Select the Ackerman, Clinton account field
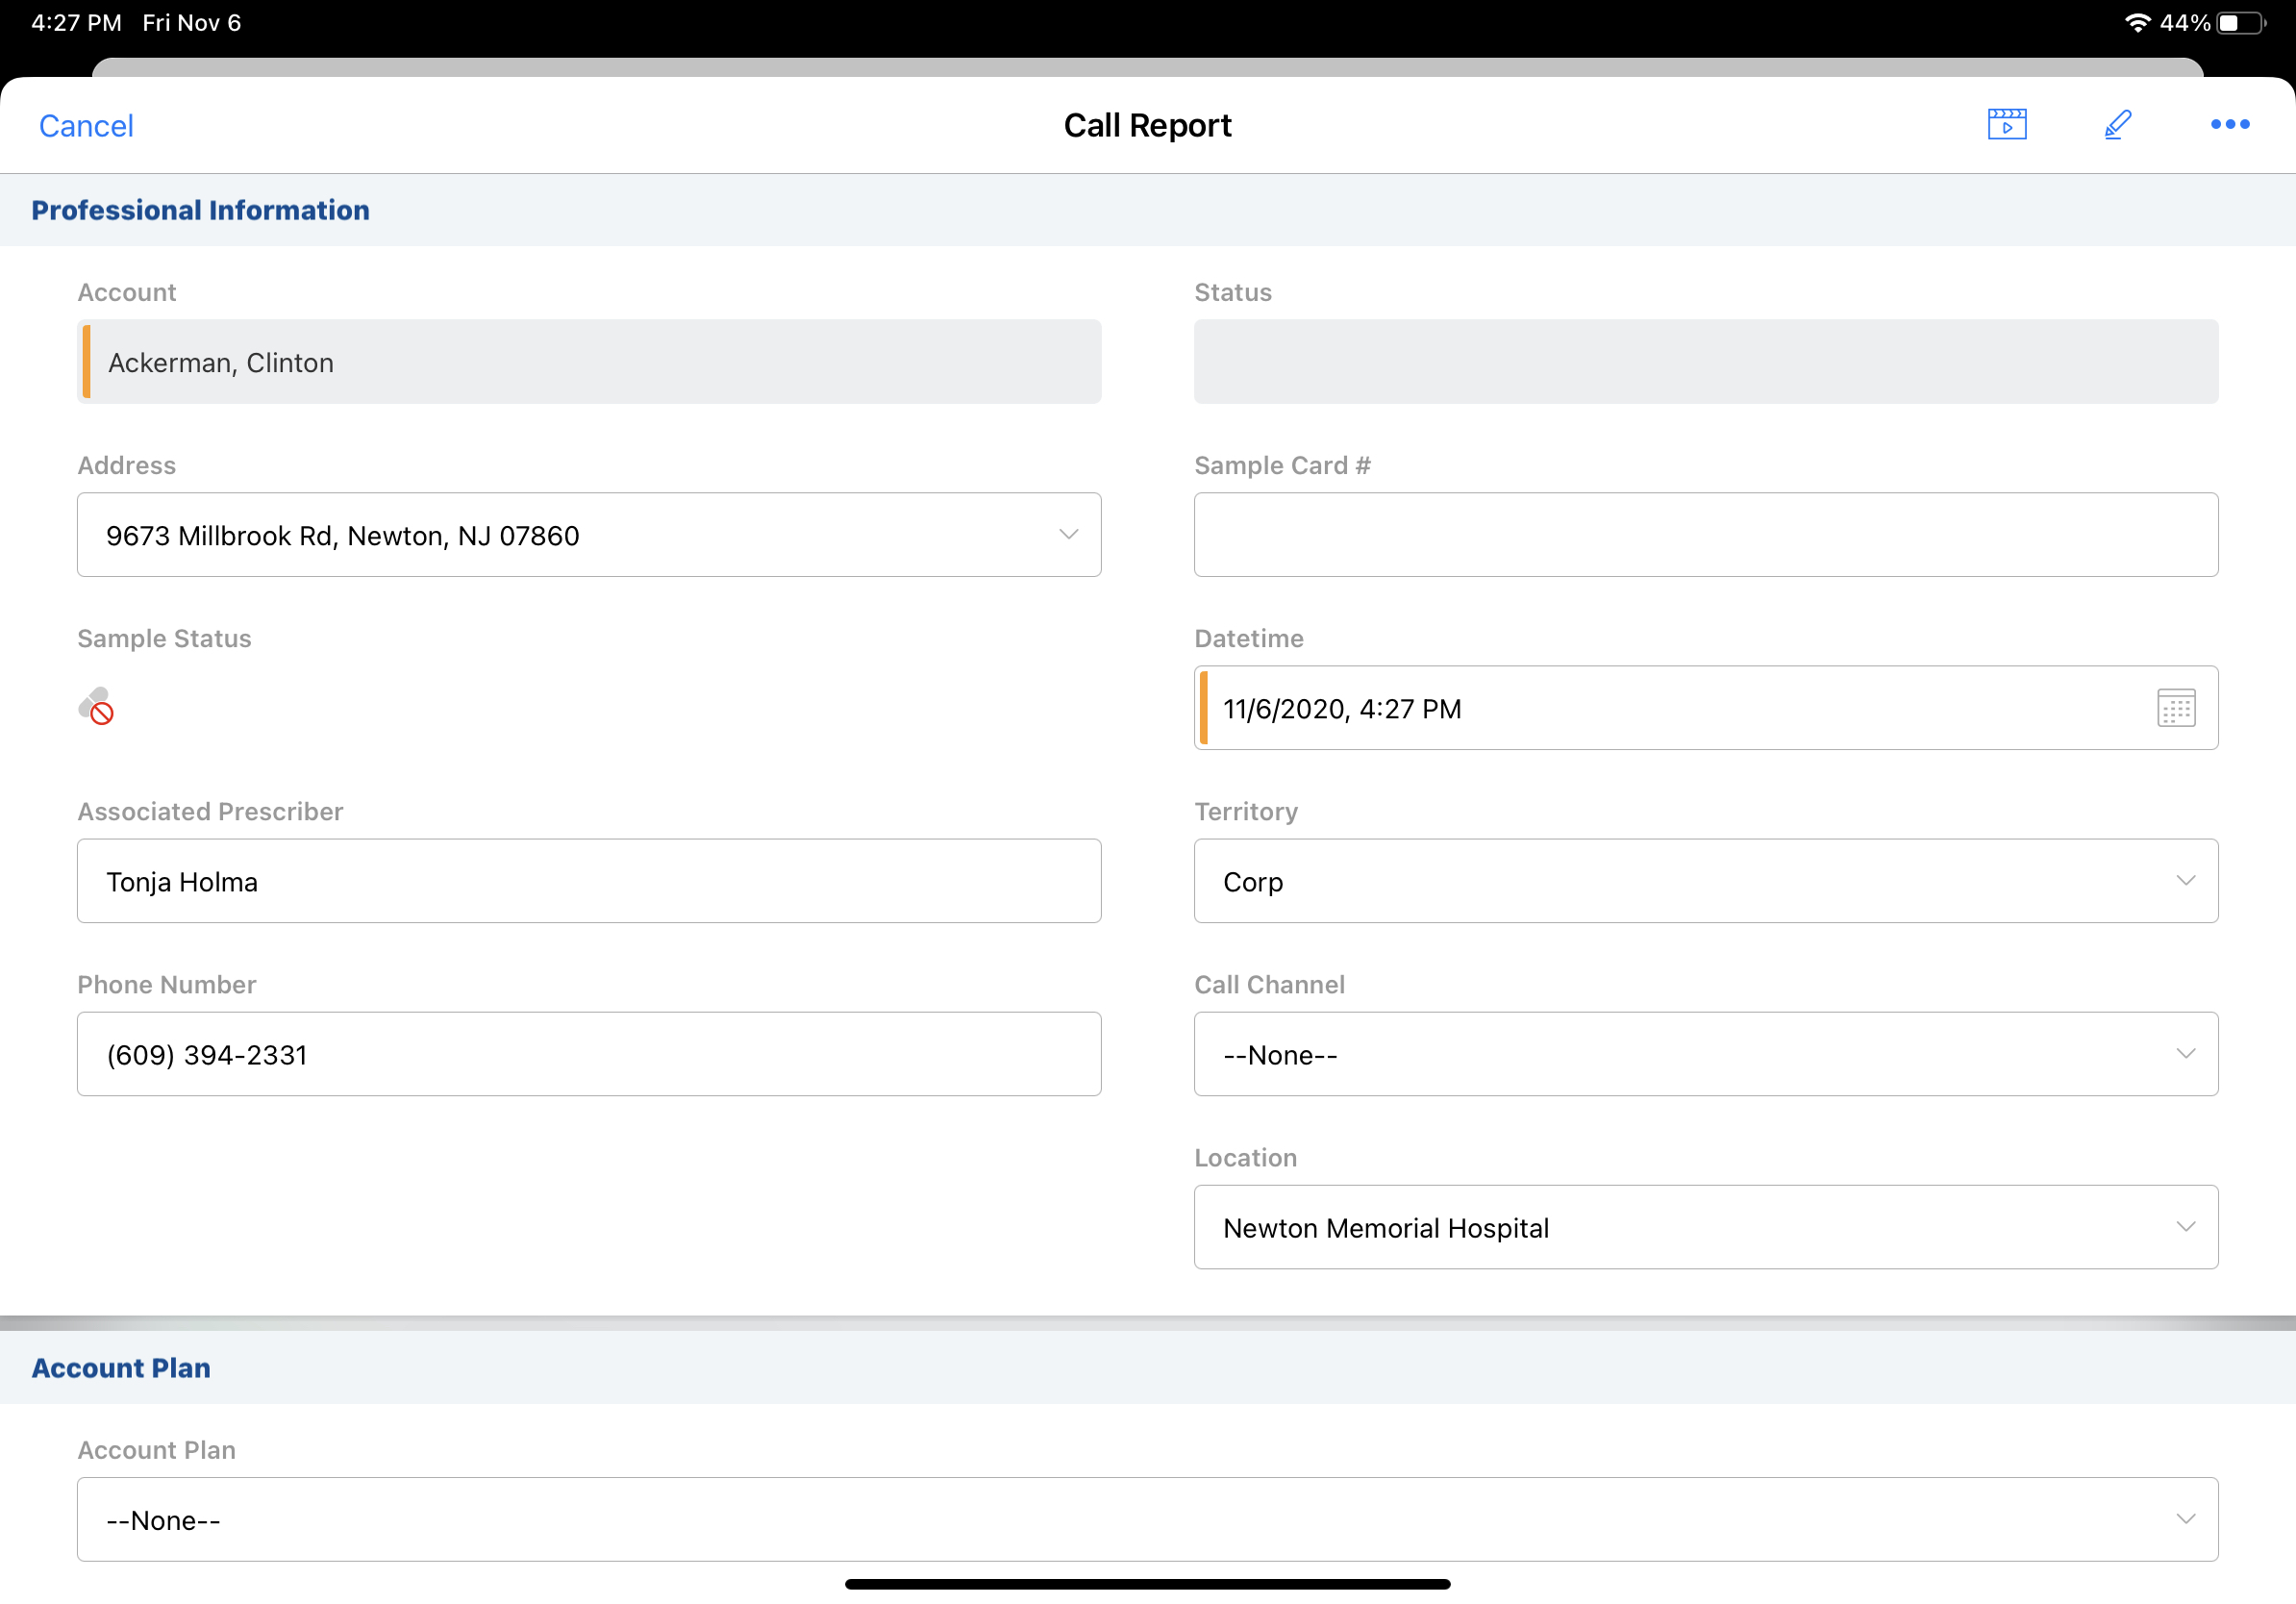The width and height of the screenshot is (2296, 1604). coord(589,362)
